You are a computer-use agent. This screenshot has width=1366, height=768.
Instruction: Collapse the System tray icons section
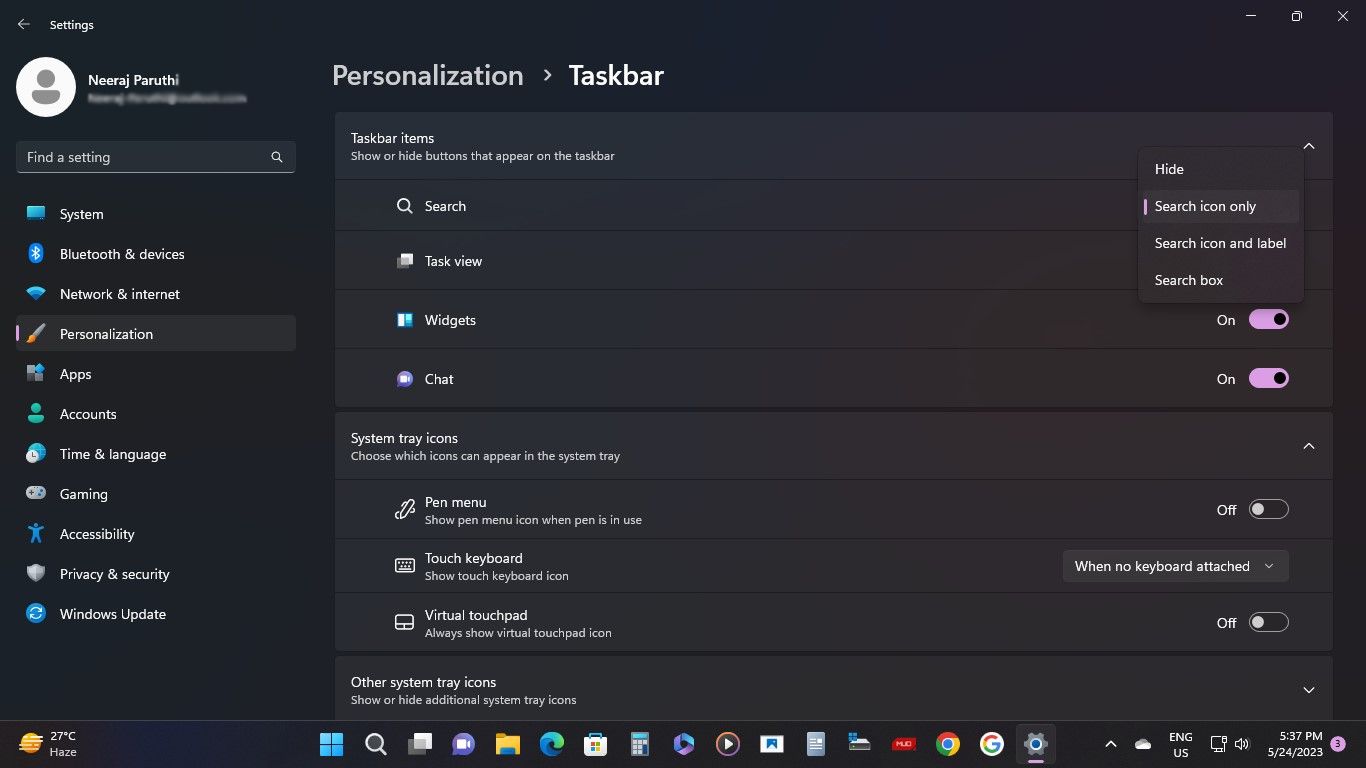click(x=1308, y=445)
